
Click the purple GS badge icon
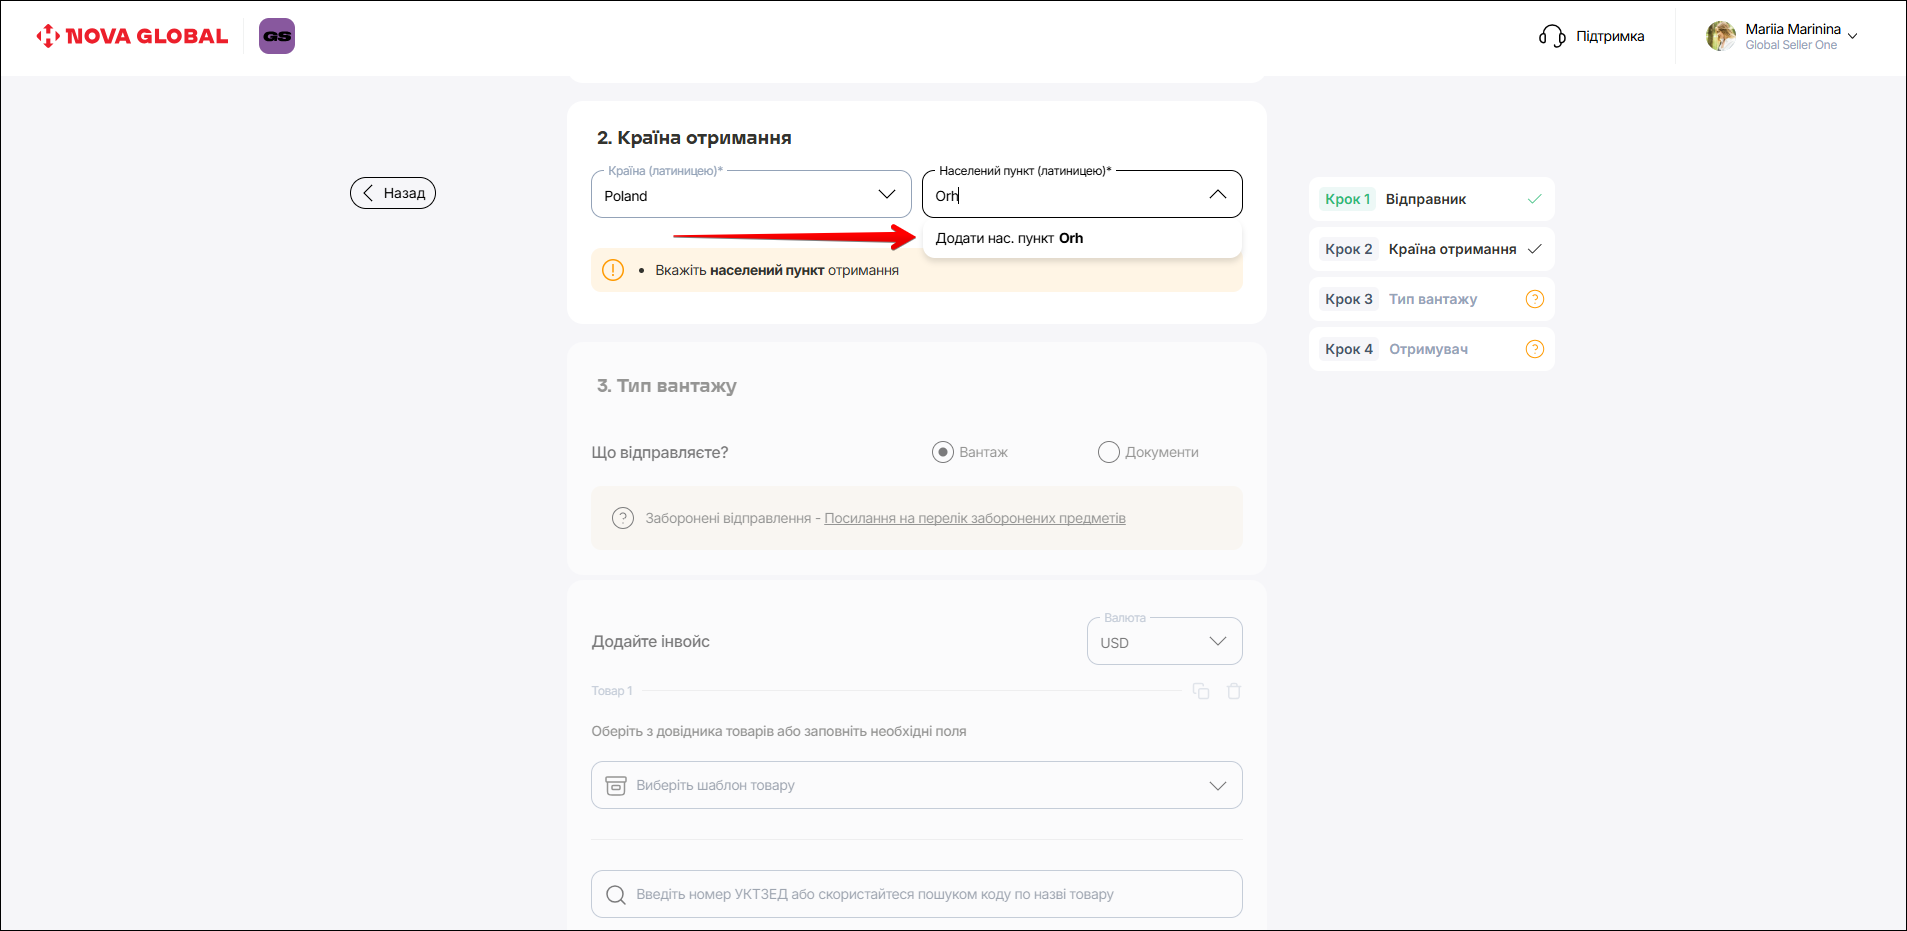point(277,36)
